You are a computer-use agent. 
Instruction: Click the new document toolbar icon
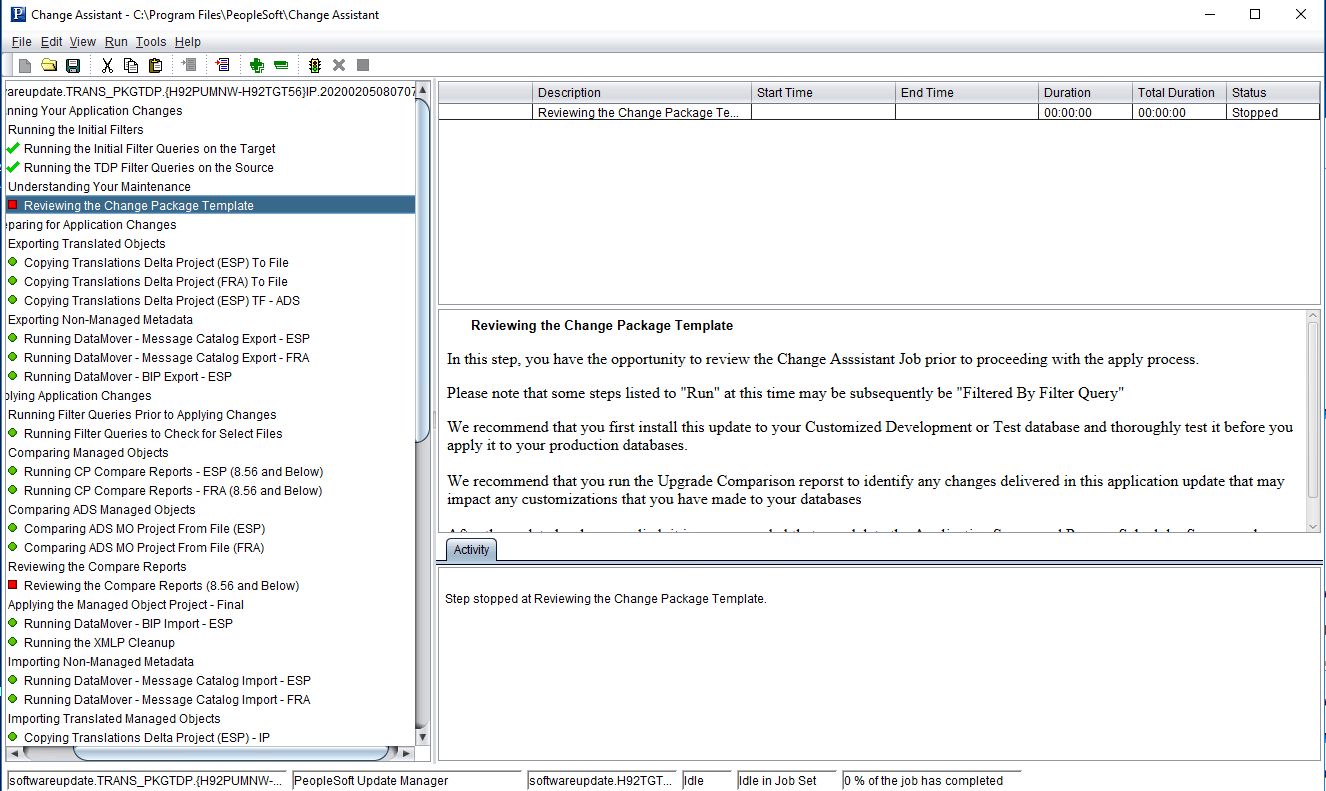23,64
